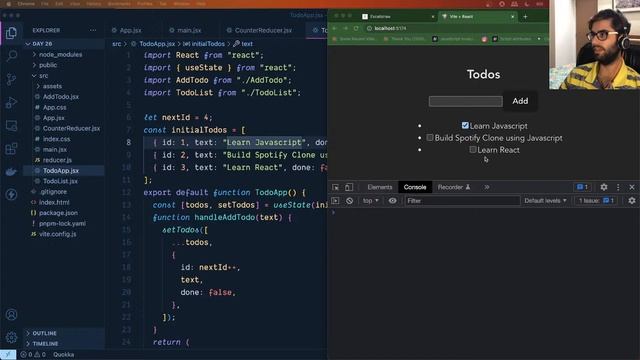The height and width of the screenshot is (360, 640).
Task: Open the Manage gear in activity bar
Action: point(11,337)
